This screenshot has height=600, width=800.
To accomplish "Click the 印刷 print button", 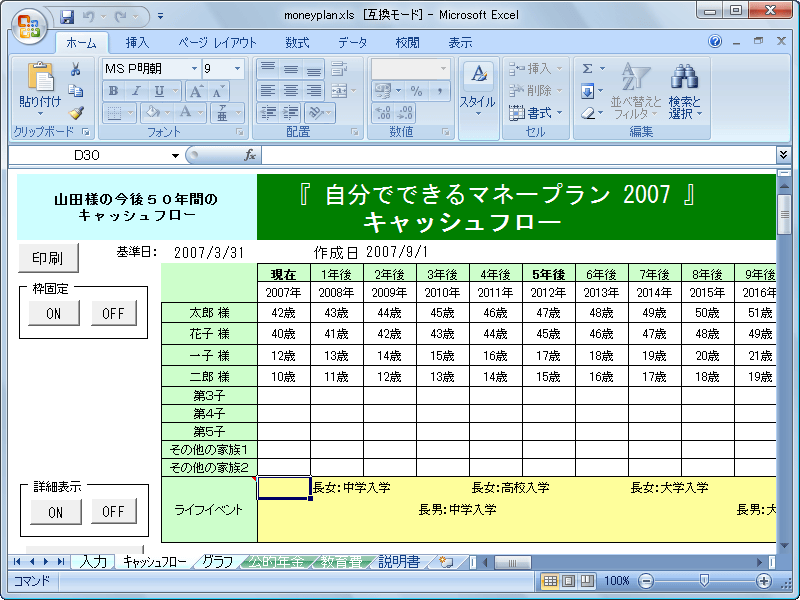I will click(x=48, y=258).
